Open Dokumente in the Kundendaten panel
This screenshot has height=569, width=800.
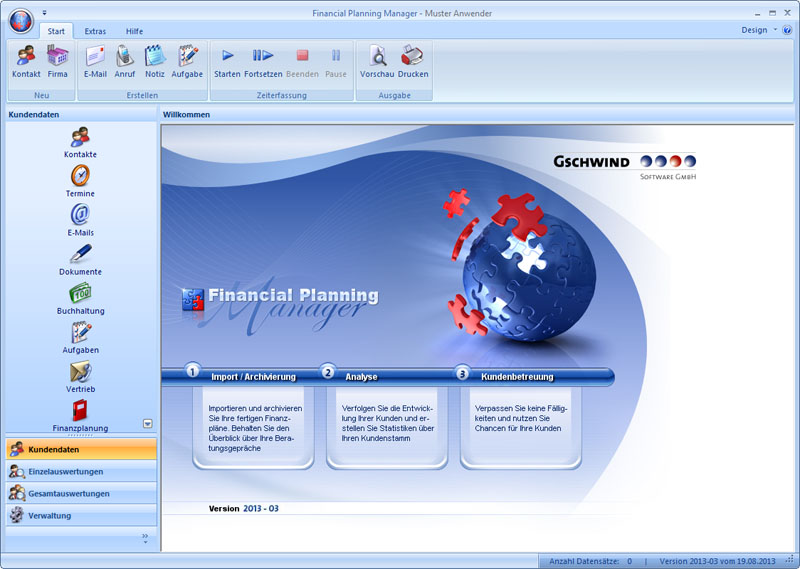coord(80,258)
